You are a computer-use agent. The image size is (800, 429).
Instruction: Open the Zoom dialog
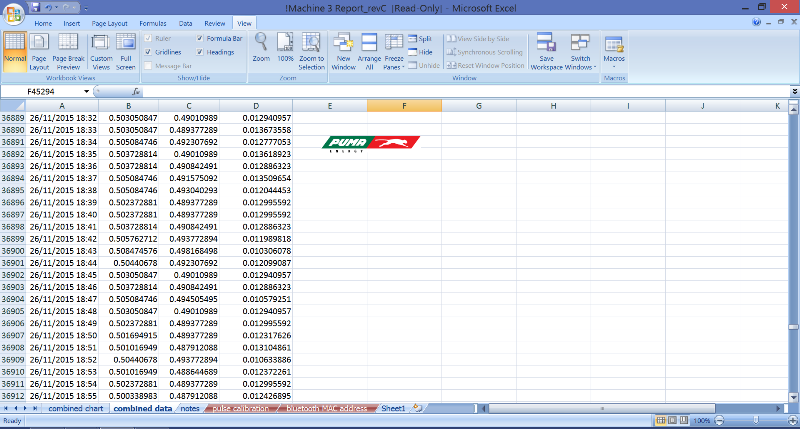coord(261,47)
